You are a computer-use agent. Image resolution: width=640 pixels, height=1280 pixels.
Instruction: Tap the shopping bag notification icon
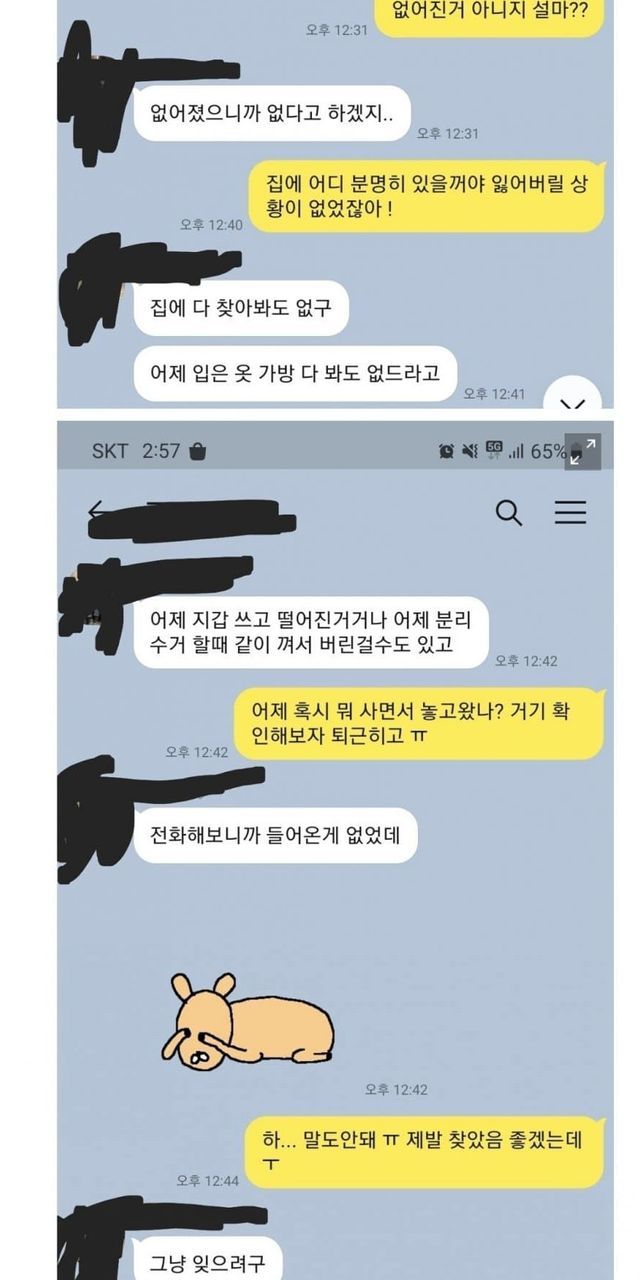(x=198, y=451)
